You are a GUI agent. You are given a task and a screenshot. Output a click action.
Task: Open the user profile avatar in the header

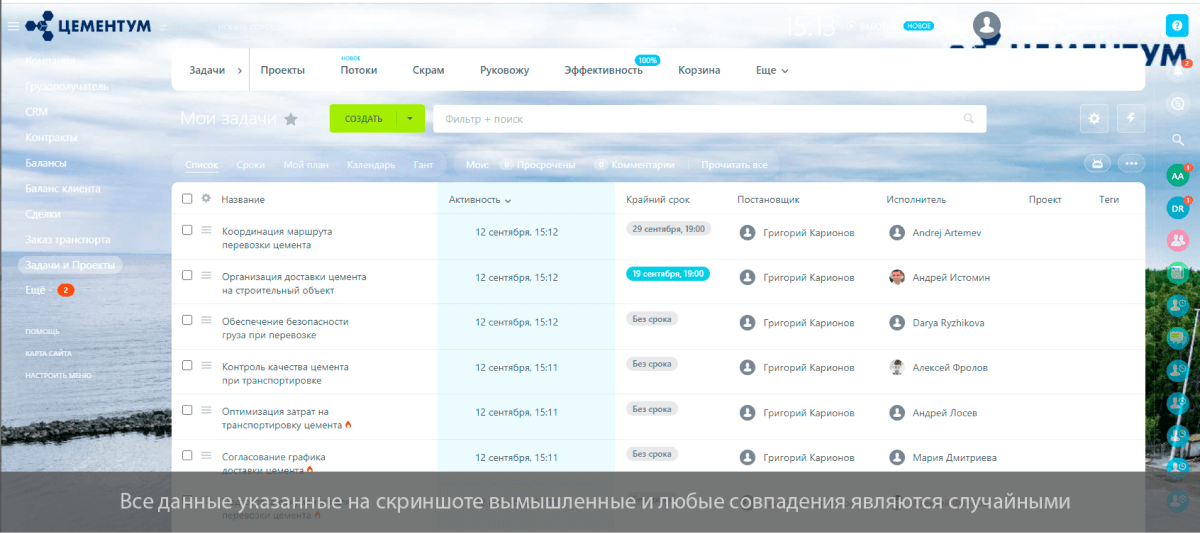[987, 25]
